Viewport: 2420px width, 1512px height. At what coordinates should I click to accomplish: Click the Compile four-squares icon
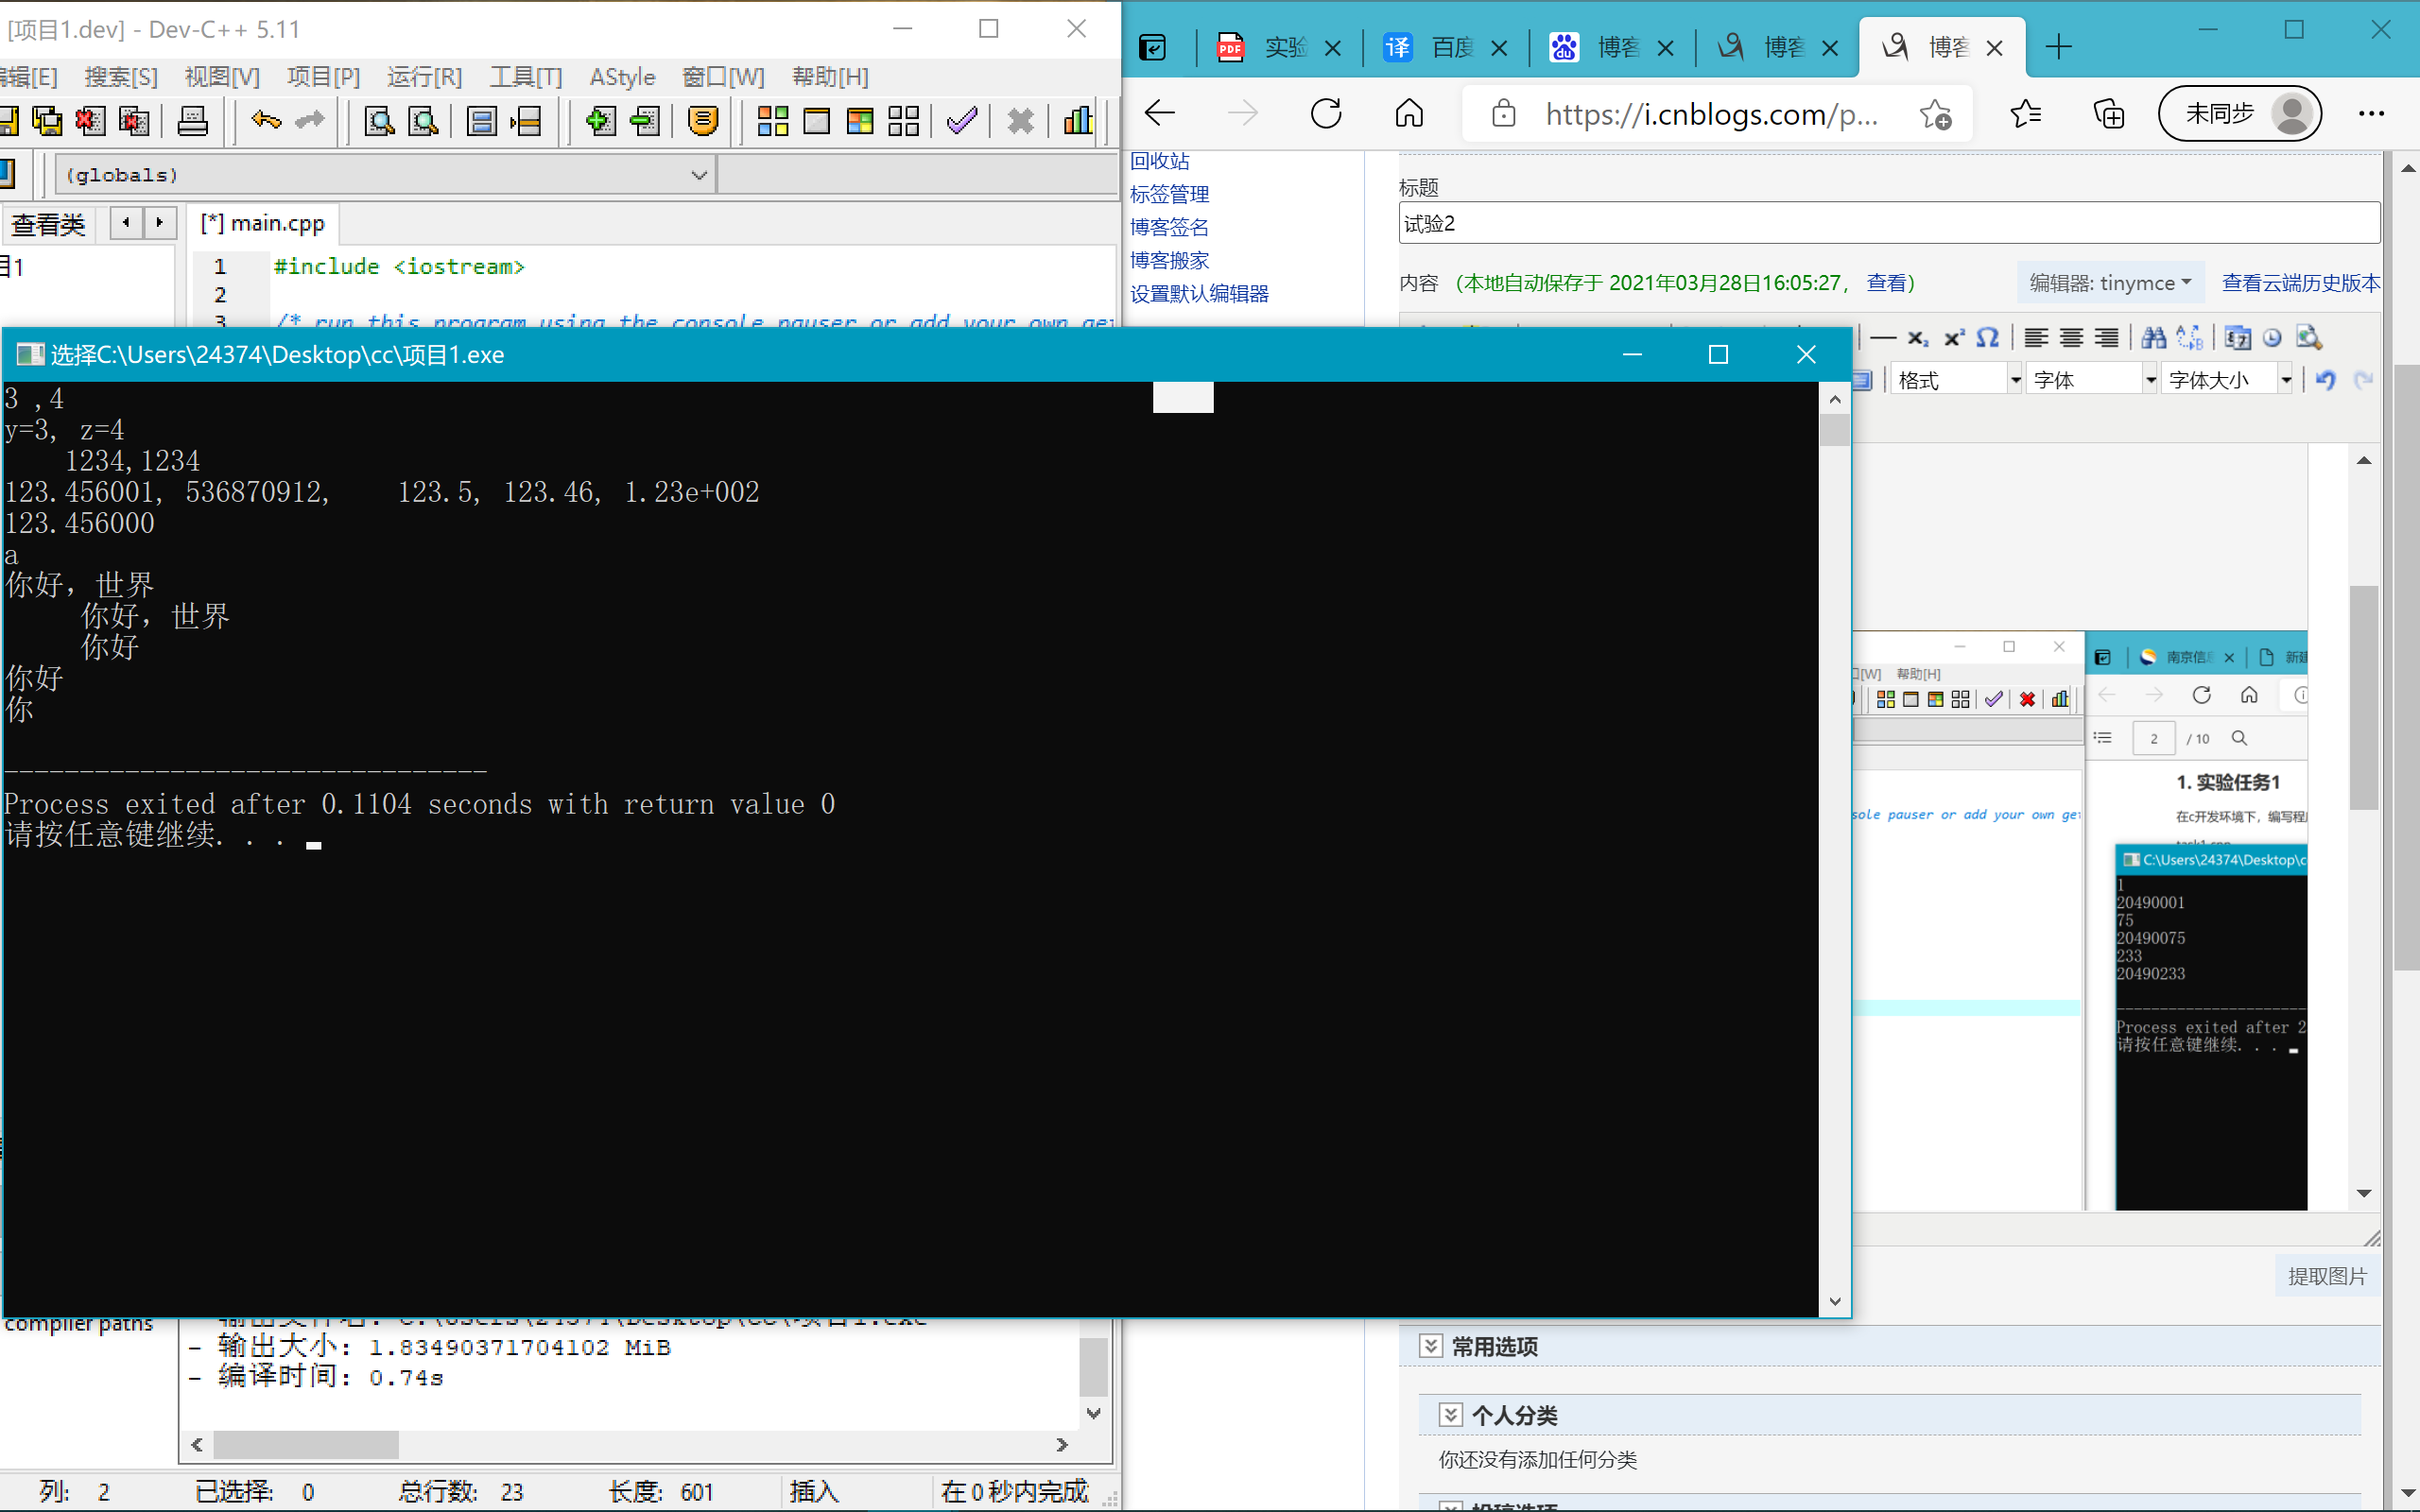772,121
